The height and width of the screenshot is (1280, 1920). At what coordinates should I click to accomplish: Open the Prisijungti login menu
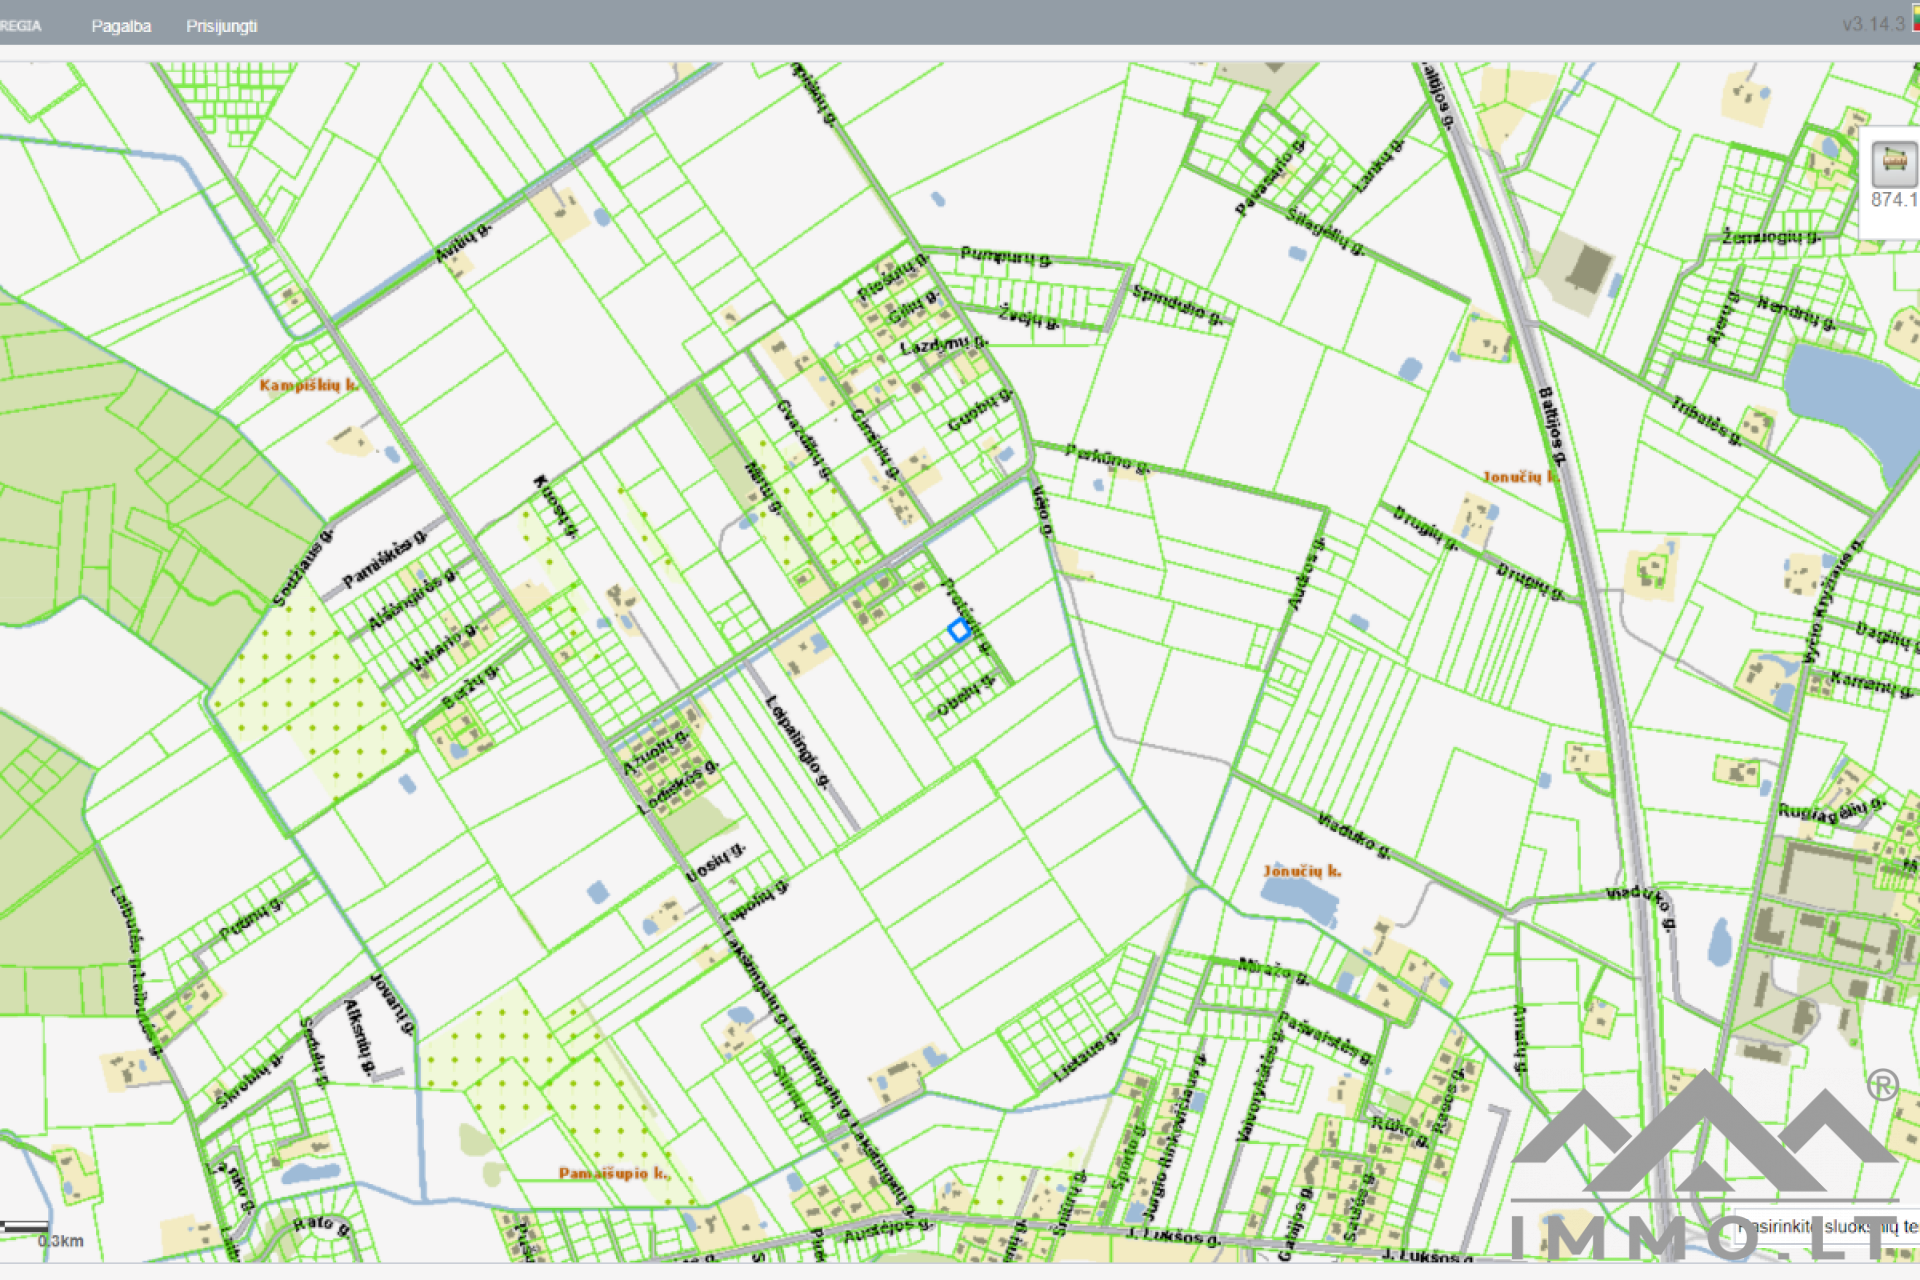point(221,26)
